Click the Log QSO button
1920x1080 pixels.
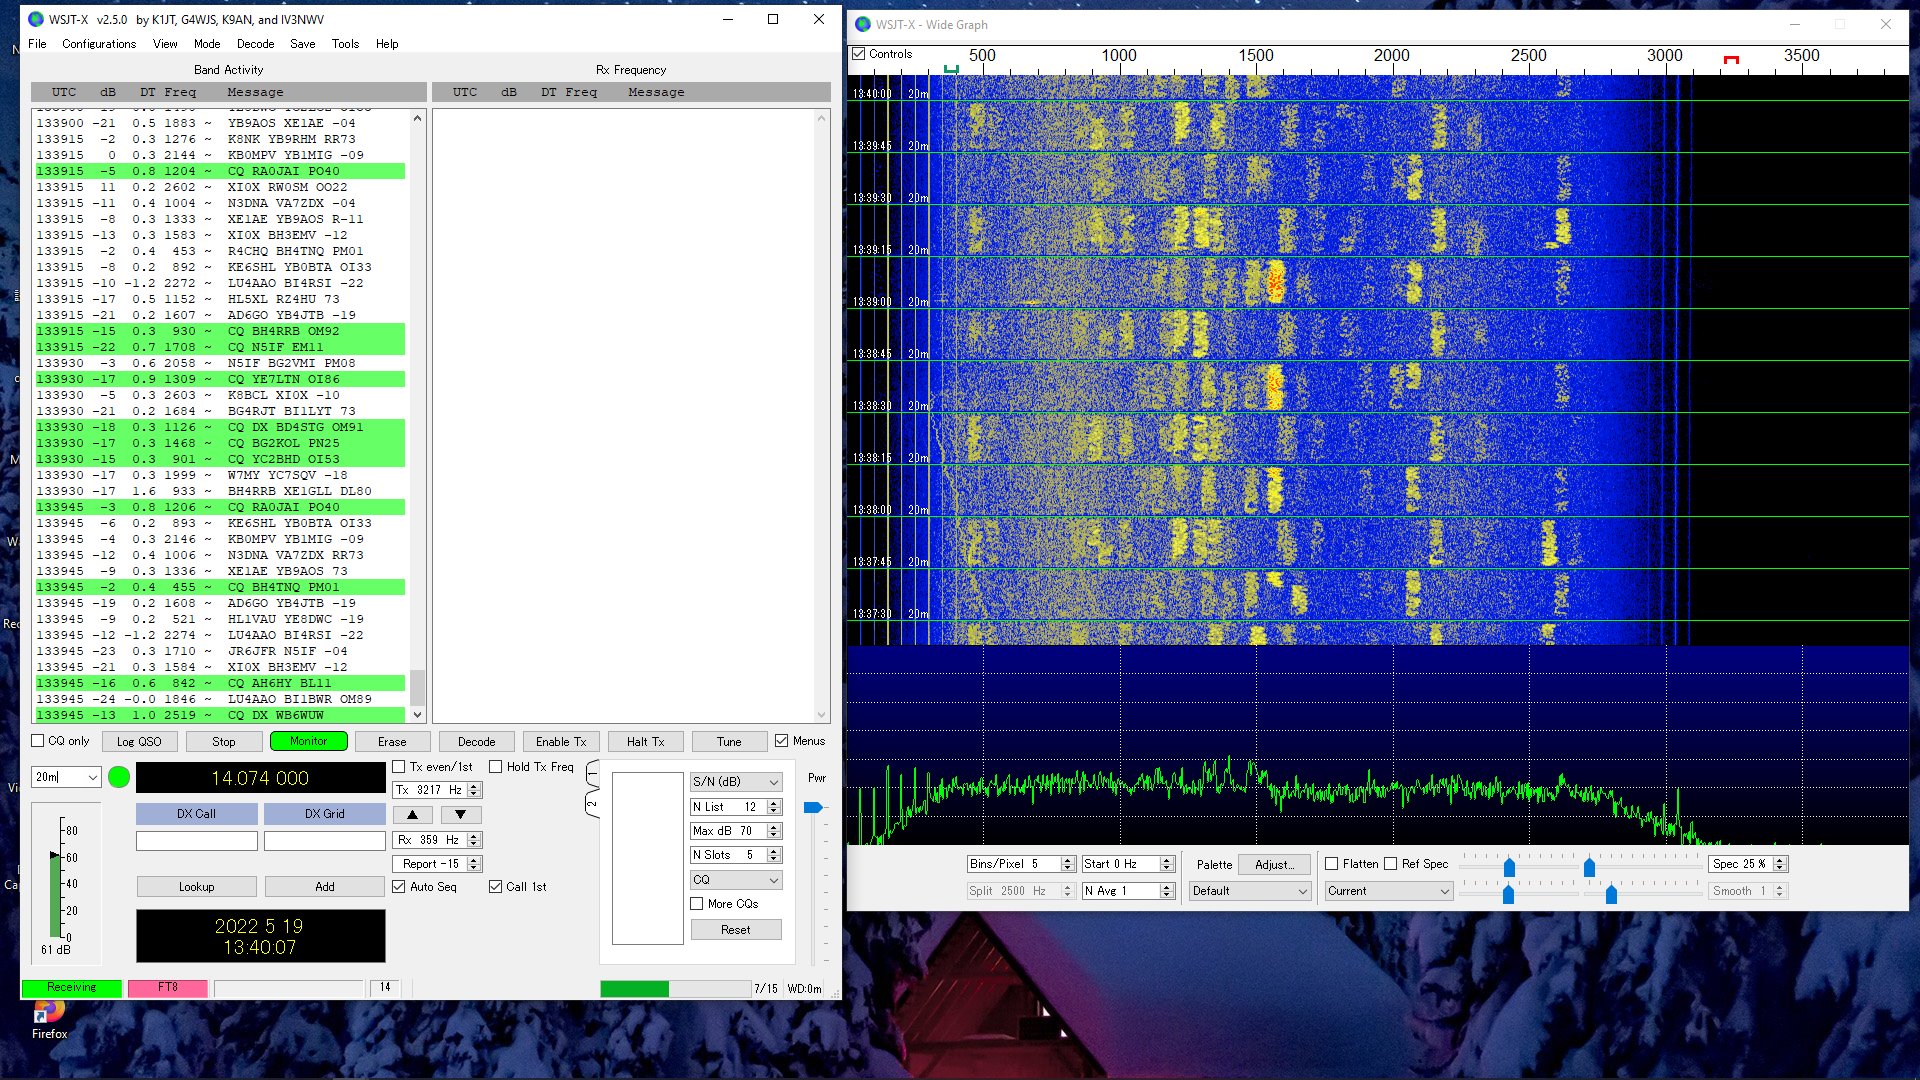[139, 742]
